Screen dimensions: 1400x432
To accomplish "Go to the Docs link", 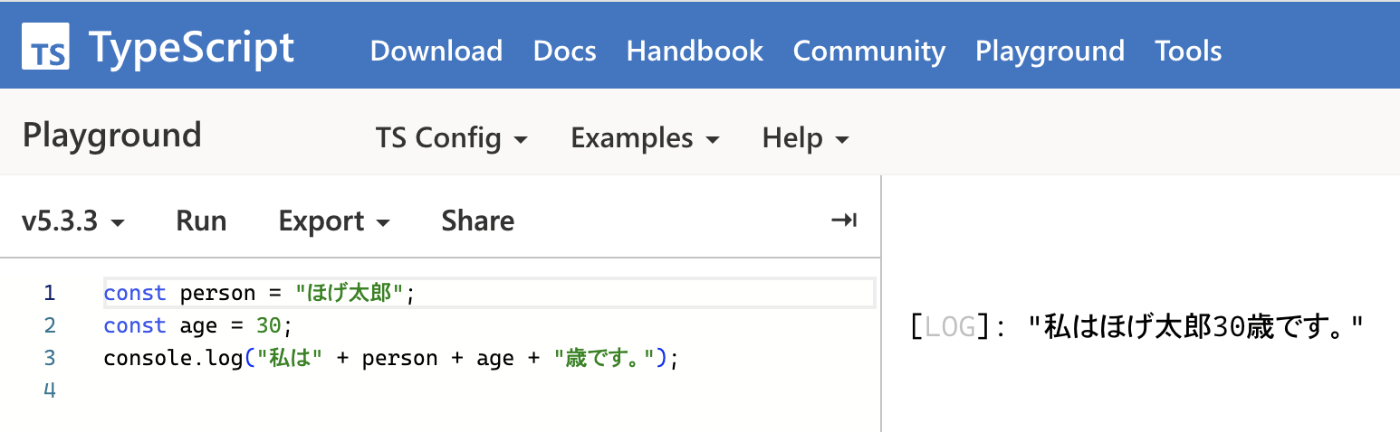I will [x=565, y=51].
